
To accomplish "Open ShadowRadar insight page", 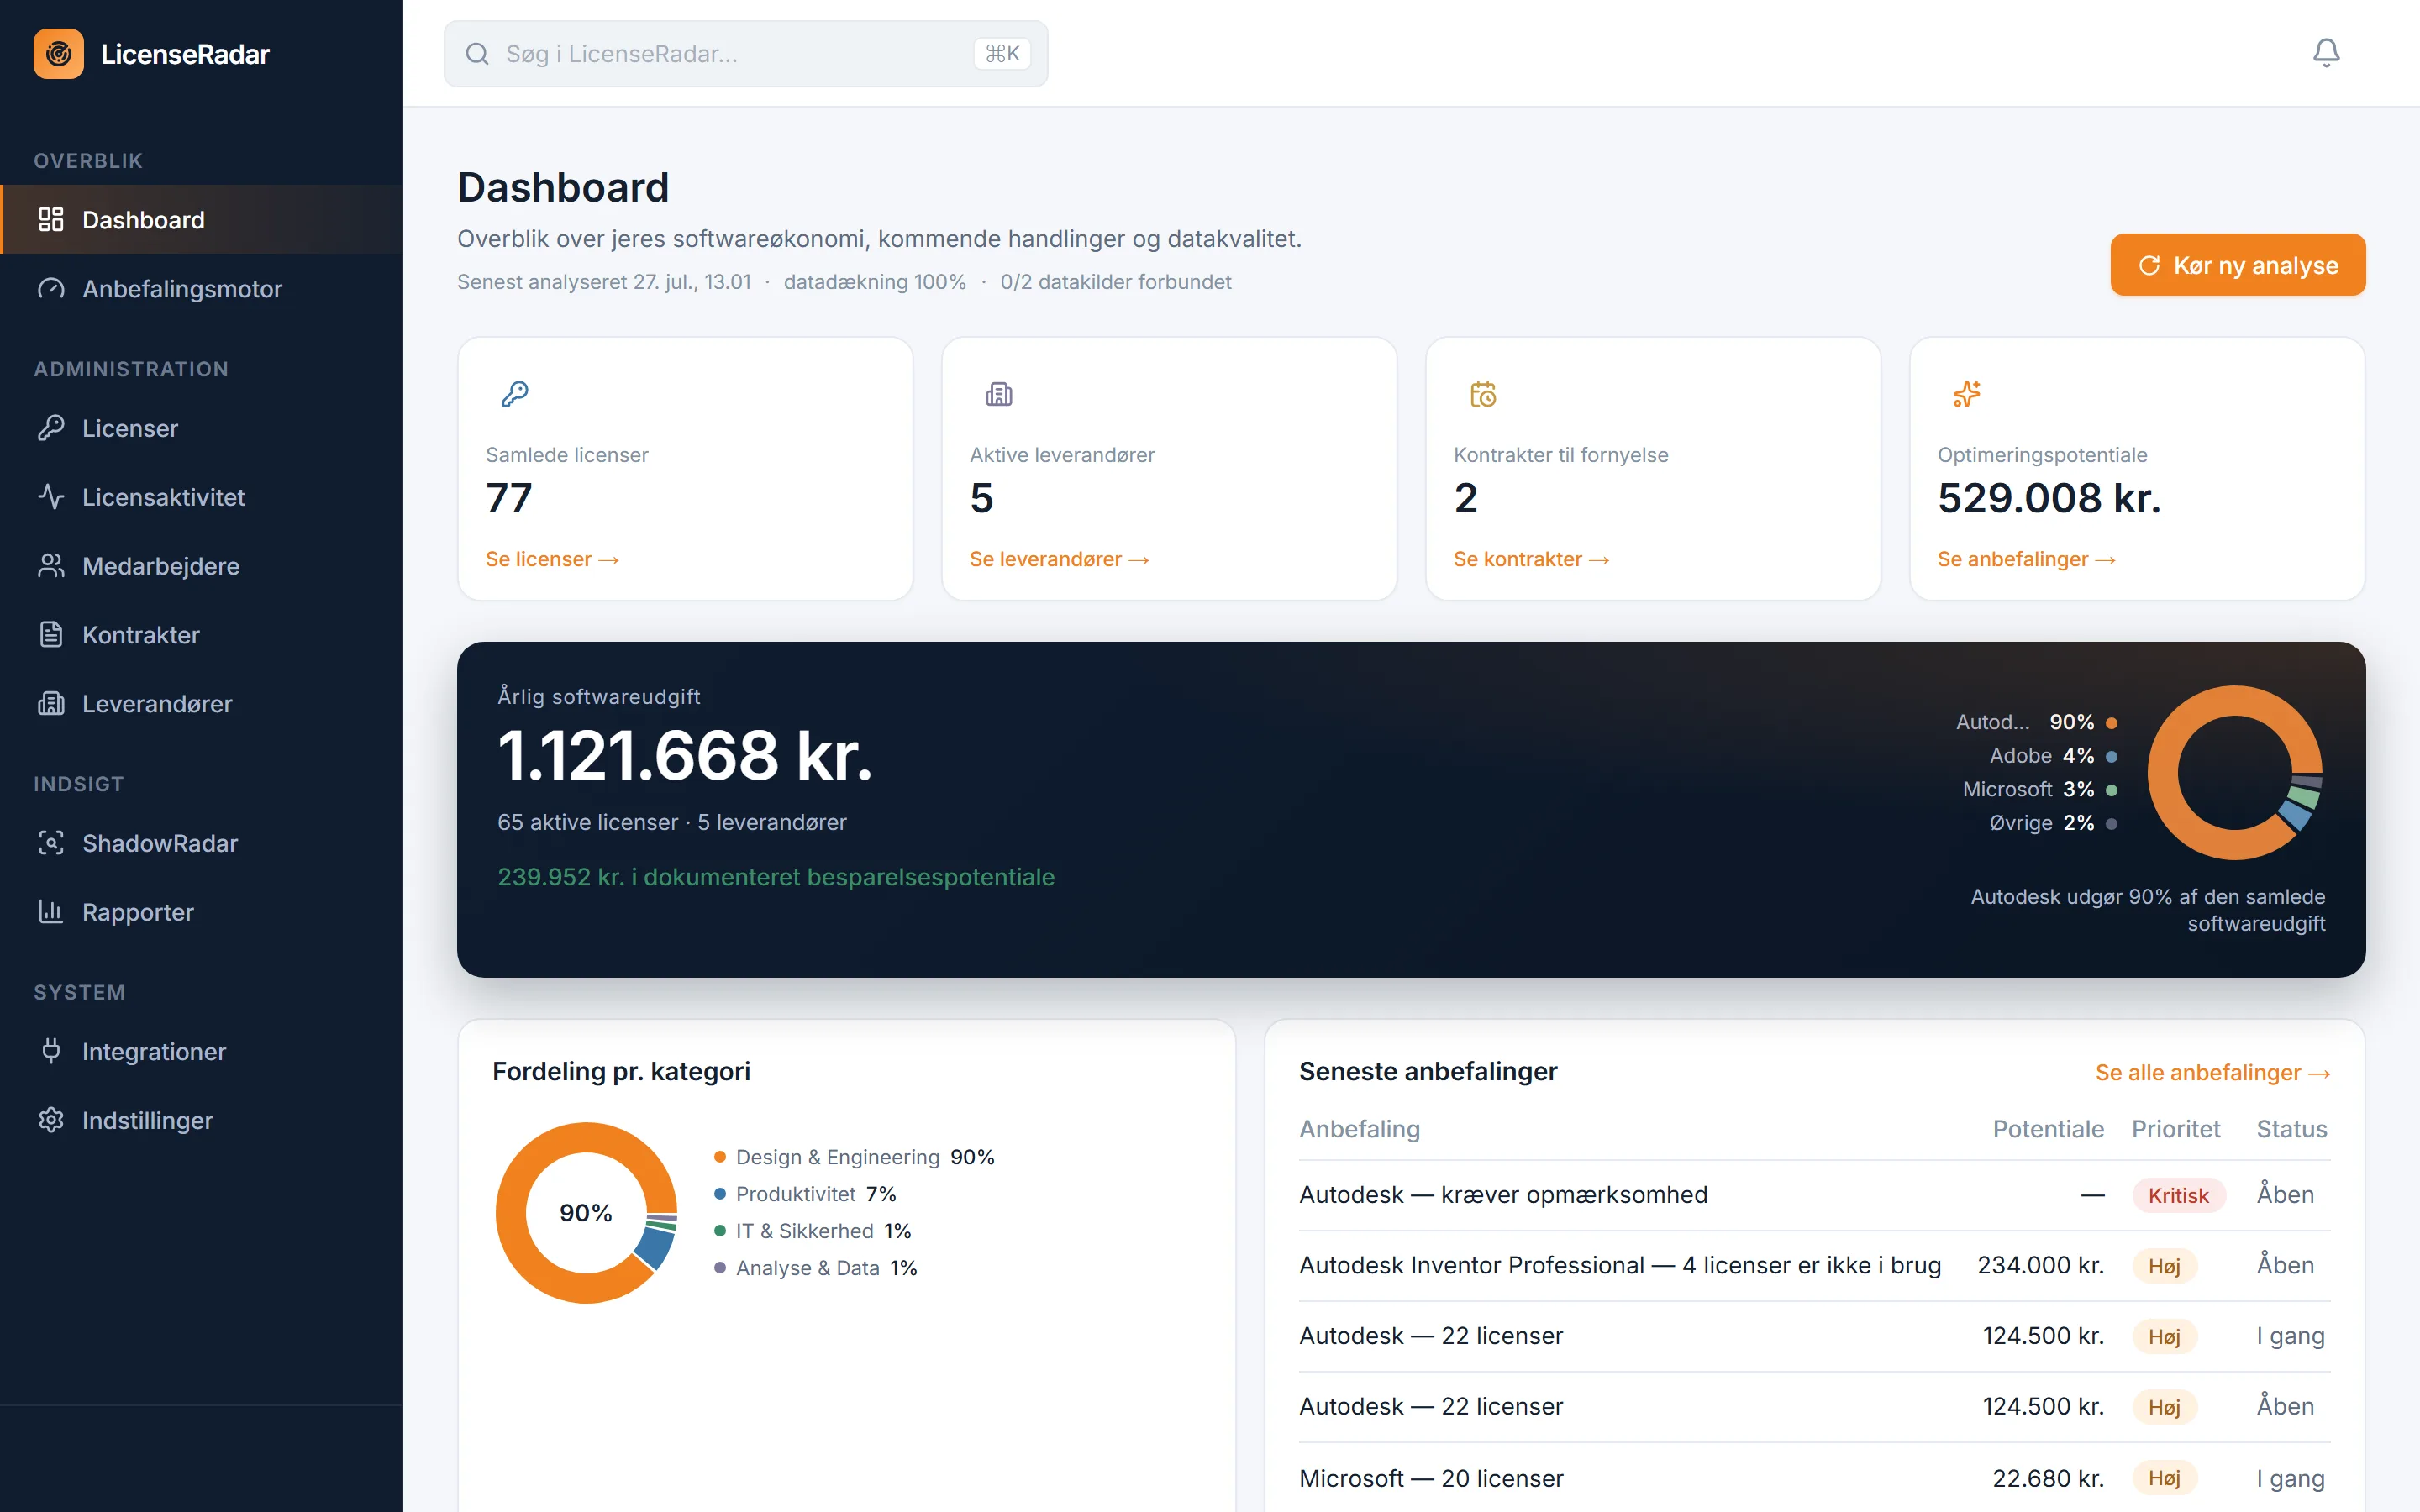I will point(201,842).
